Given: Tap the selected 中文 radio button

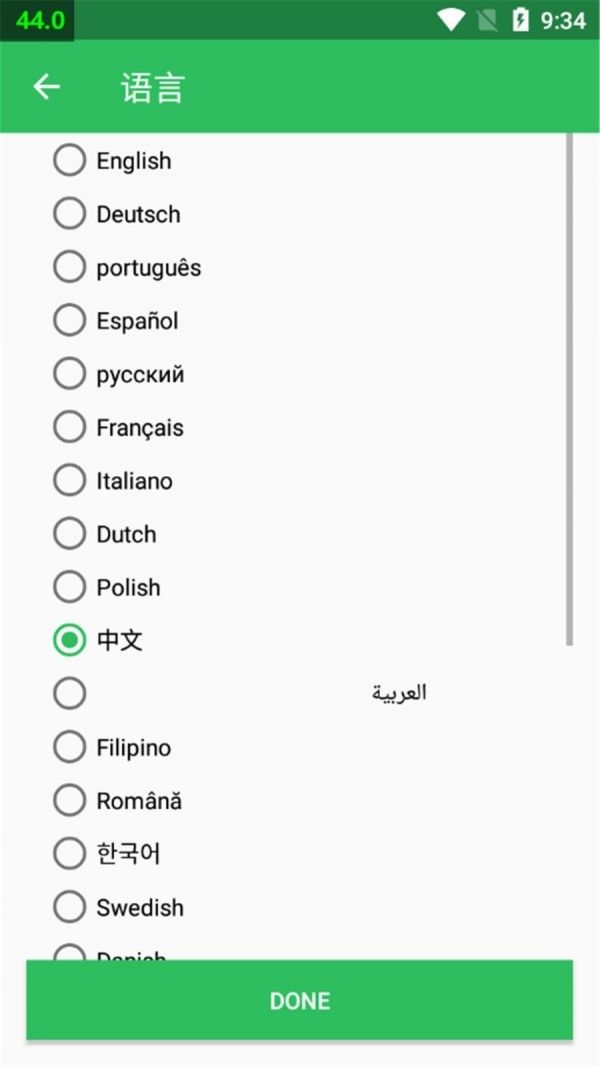Looking at the screenshot, I should click(x=69, y=640).
